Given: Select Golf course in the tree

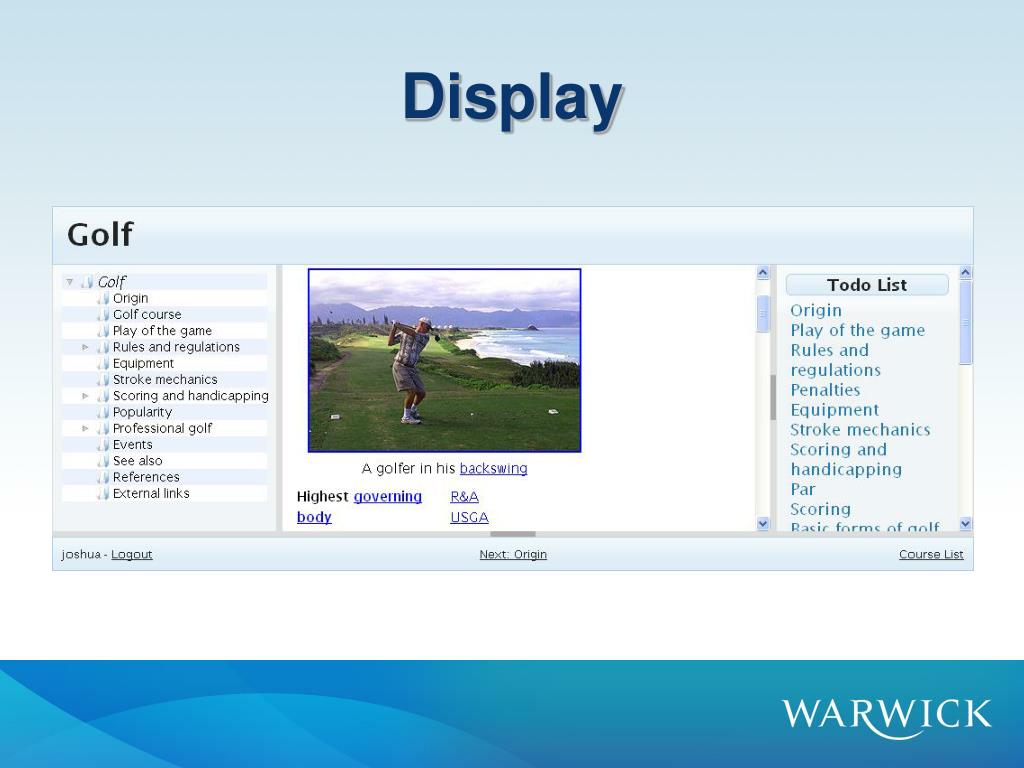Looking at the screenshot, I should tap(147, 315).
